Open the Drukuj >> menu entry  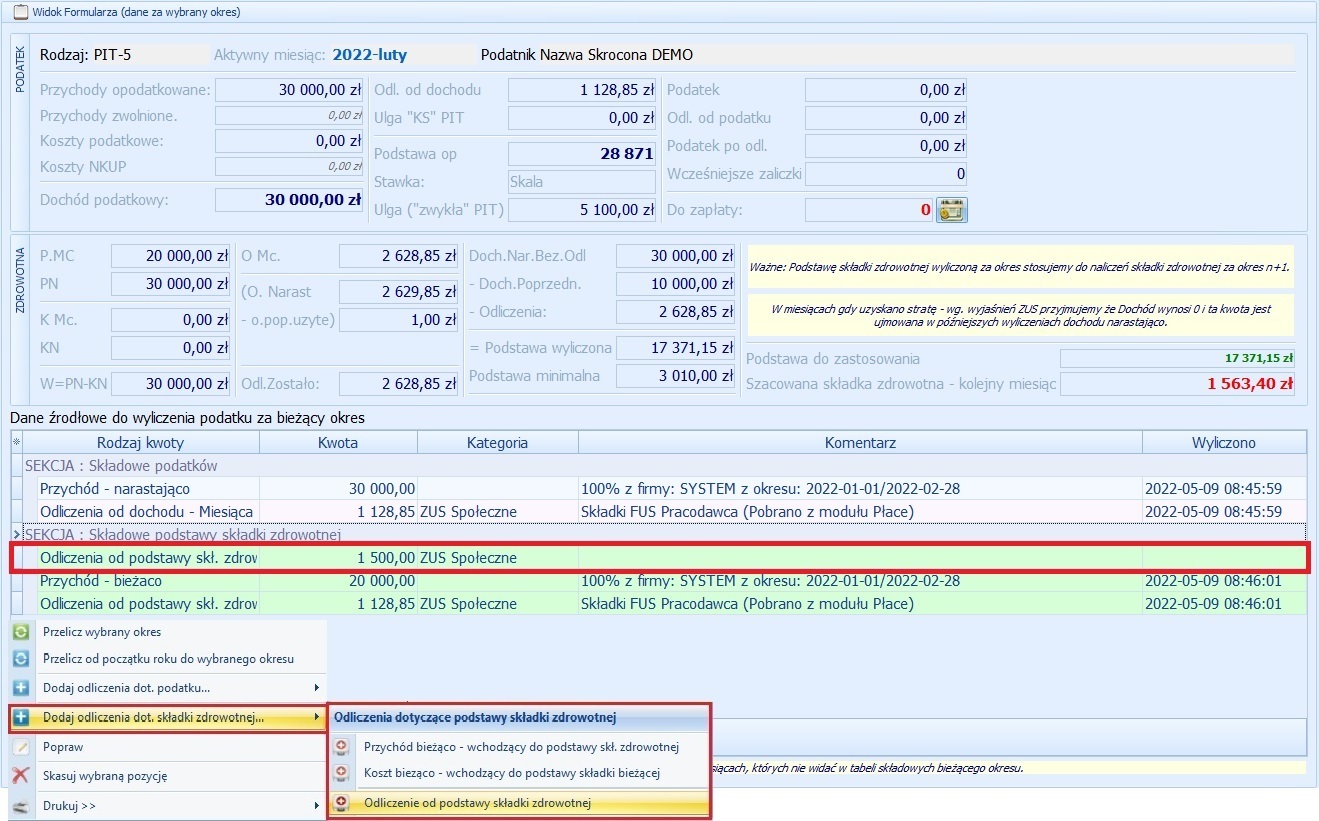coord(168,806)
